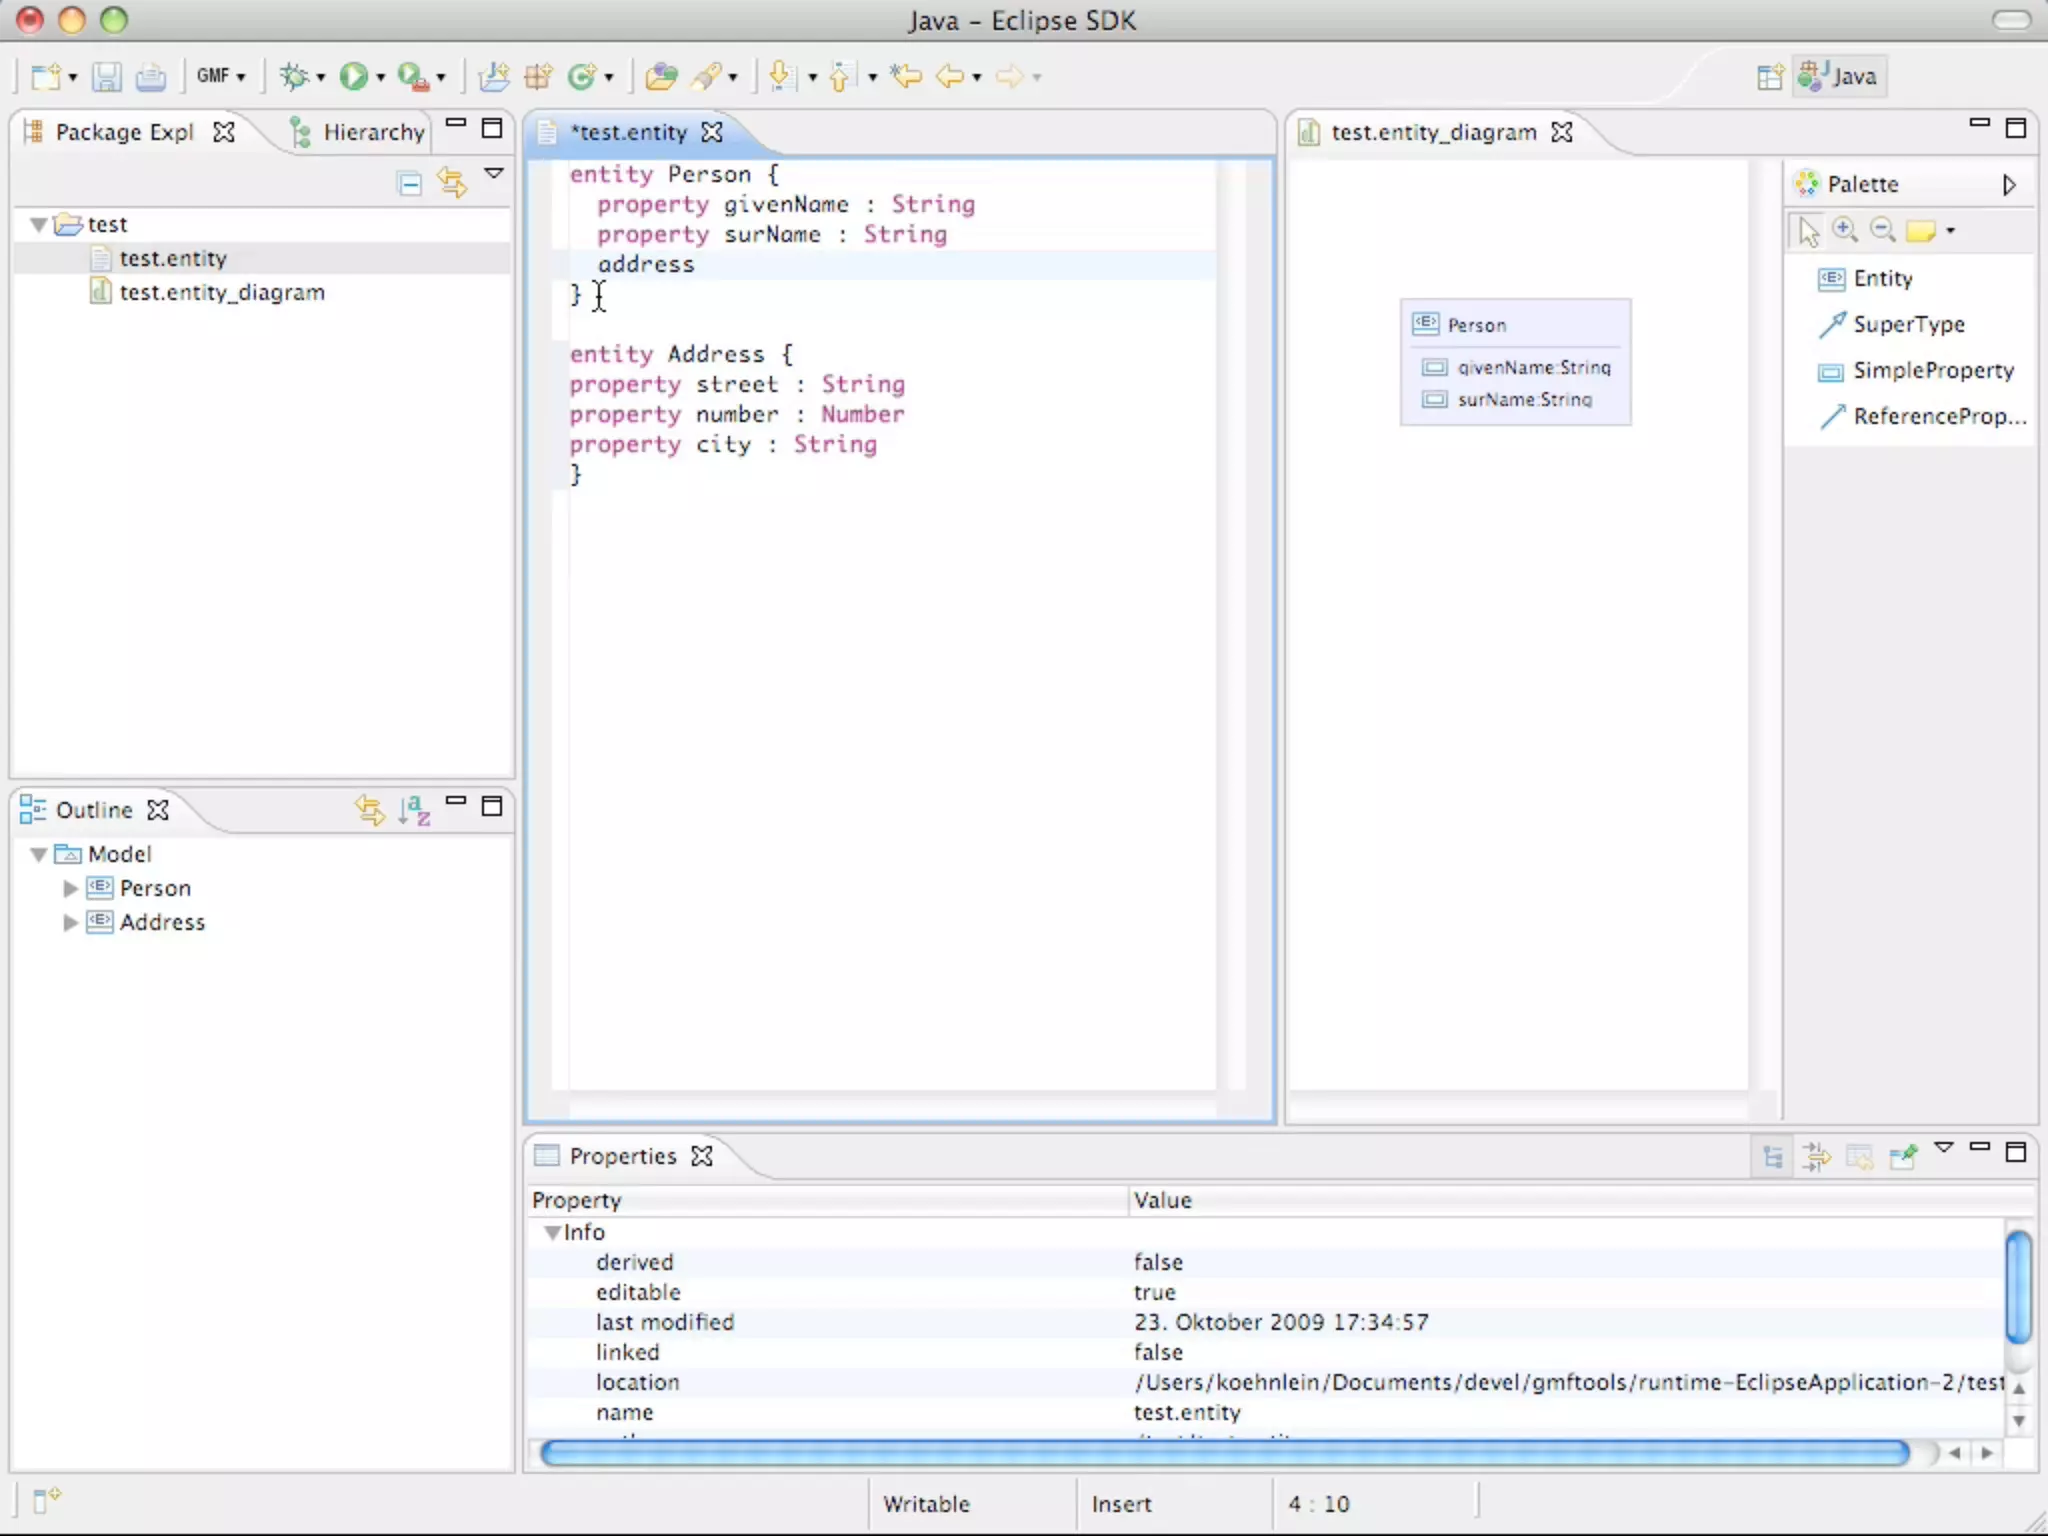2048x1536 pixels.
Task: Activate the test.entity_diagram editor tab
Action: click(1432, 132)
